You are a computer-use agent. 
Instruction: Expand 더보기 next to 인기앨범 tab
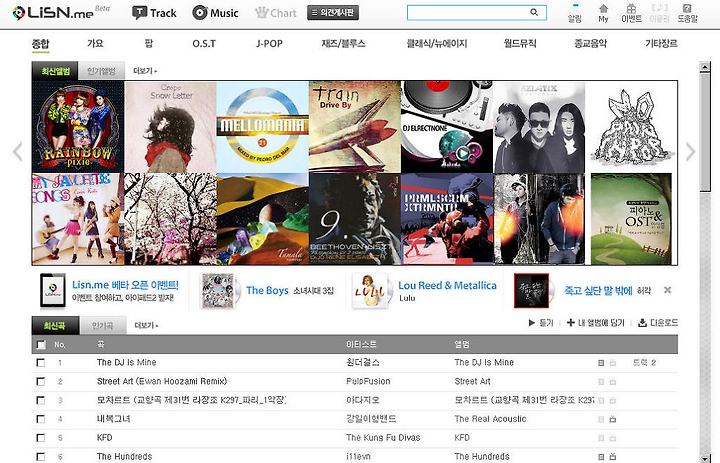(x=145, y=71)
